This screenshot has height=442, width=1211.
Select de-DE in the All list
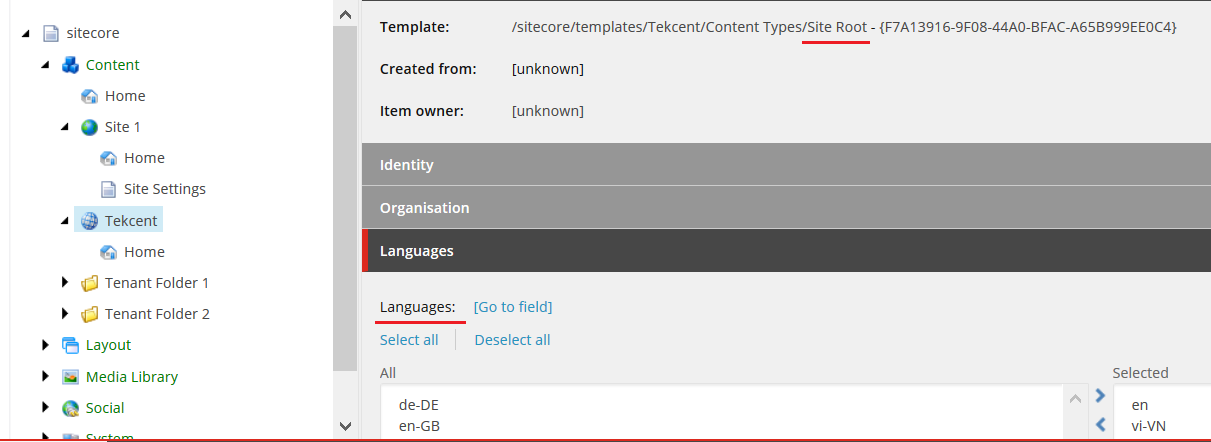(418, 405)
